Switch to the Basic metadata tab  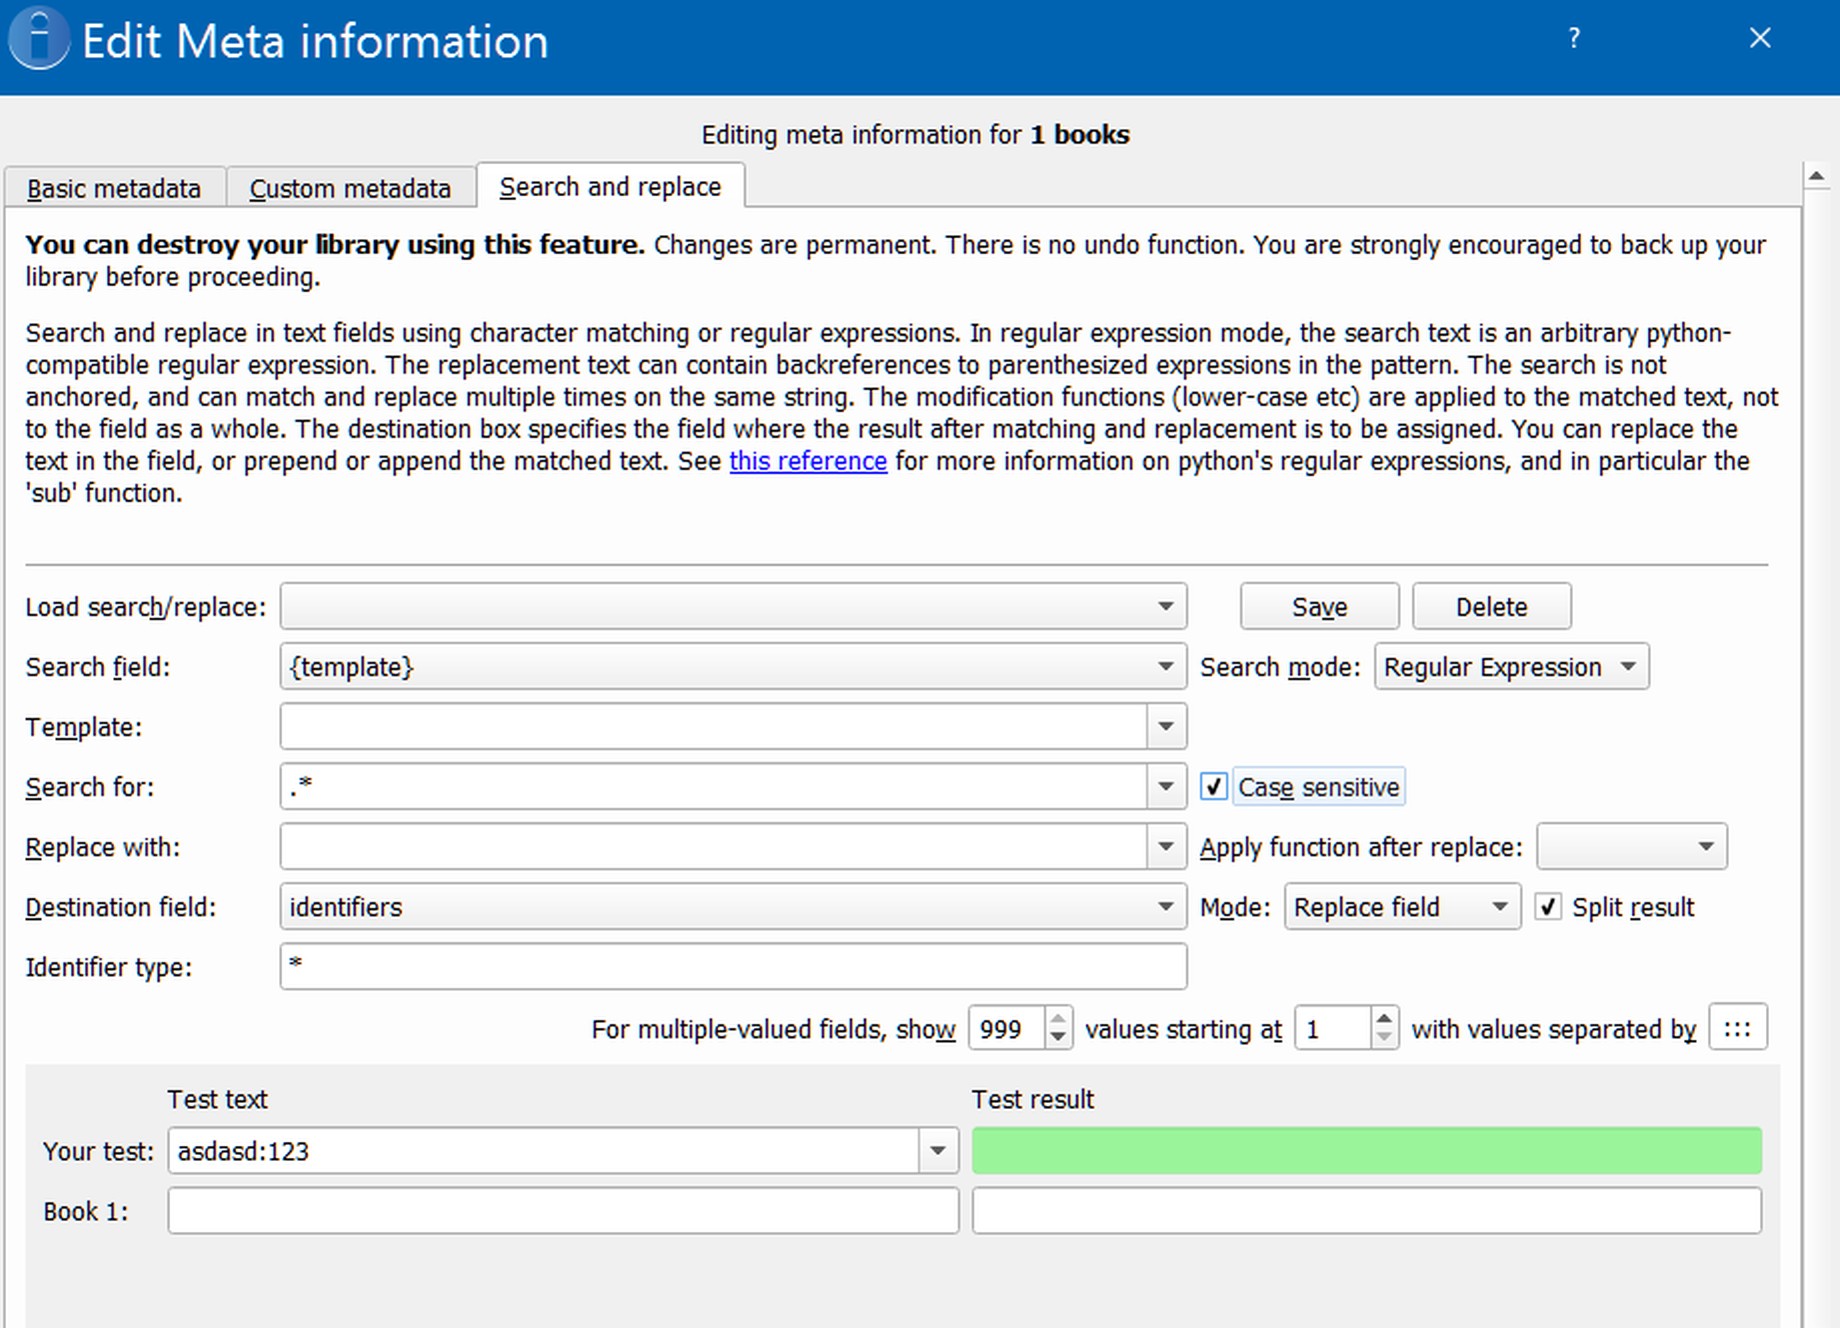point(114,188)
